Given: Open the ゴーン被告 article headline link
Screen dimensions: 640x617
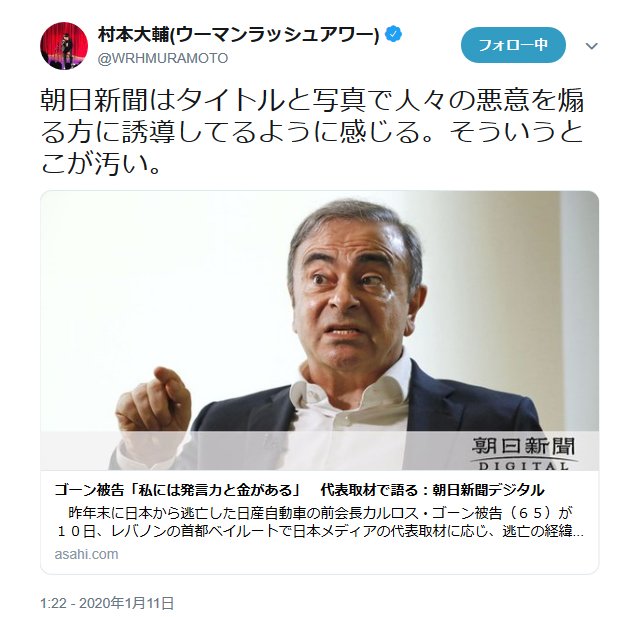Looking at the screenshot, I should point(299,489).
